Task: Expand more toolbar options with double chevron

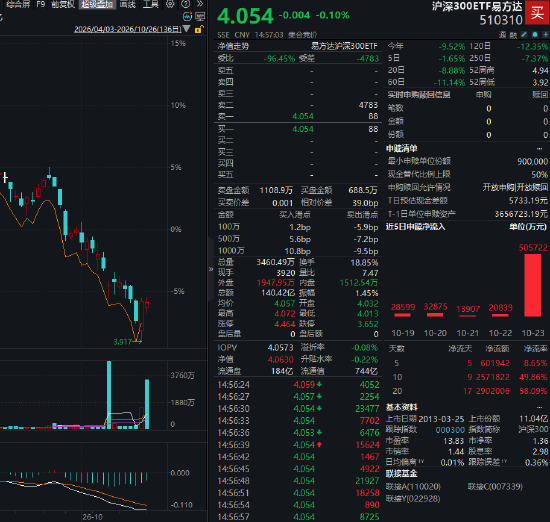Action: 200,4
